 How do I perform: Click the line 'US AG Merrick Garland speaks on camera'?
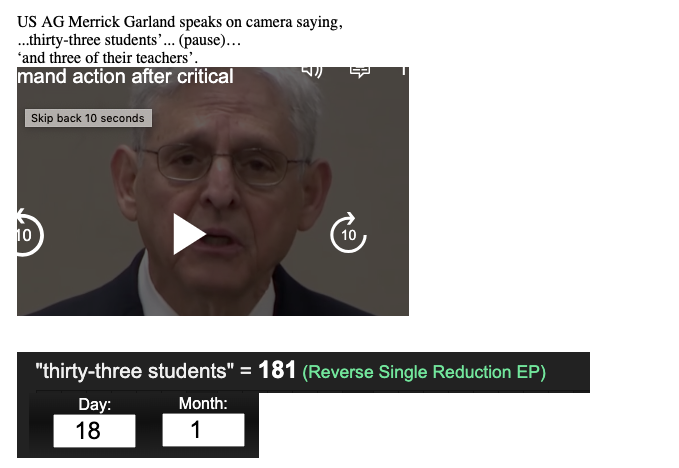click(180, 22)
